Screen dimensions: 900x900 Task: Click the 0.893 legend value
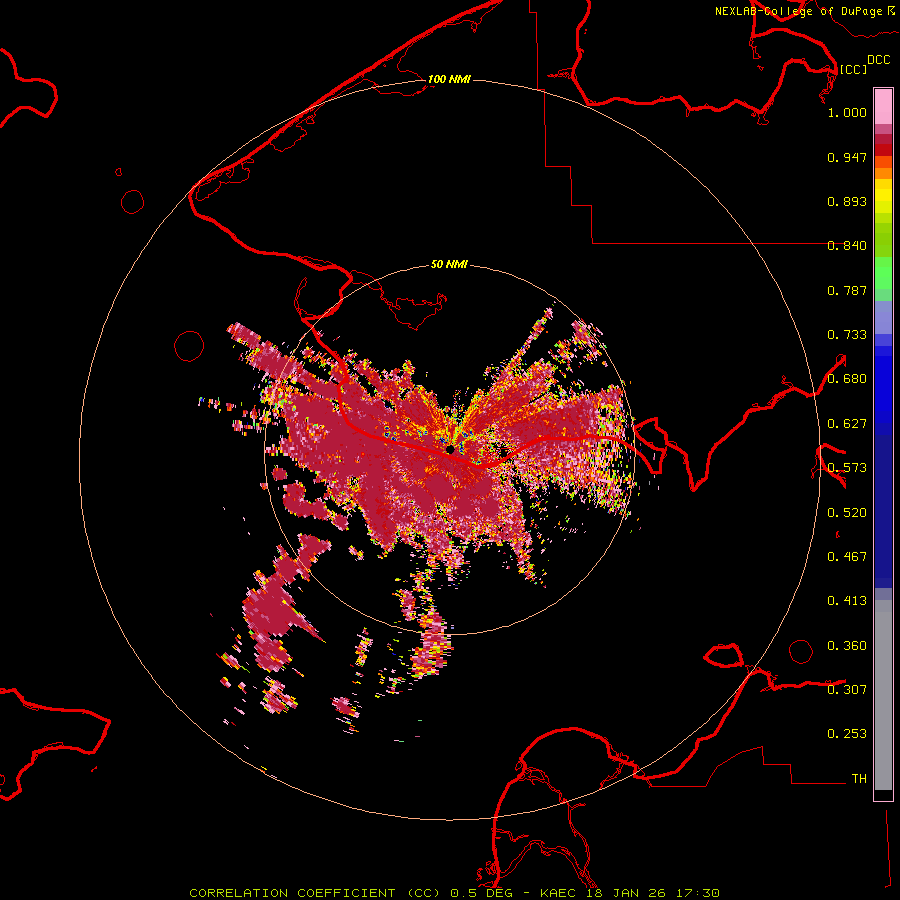[x=847, y=201]
